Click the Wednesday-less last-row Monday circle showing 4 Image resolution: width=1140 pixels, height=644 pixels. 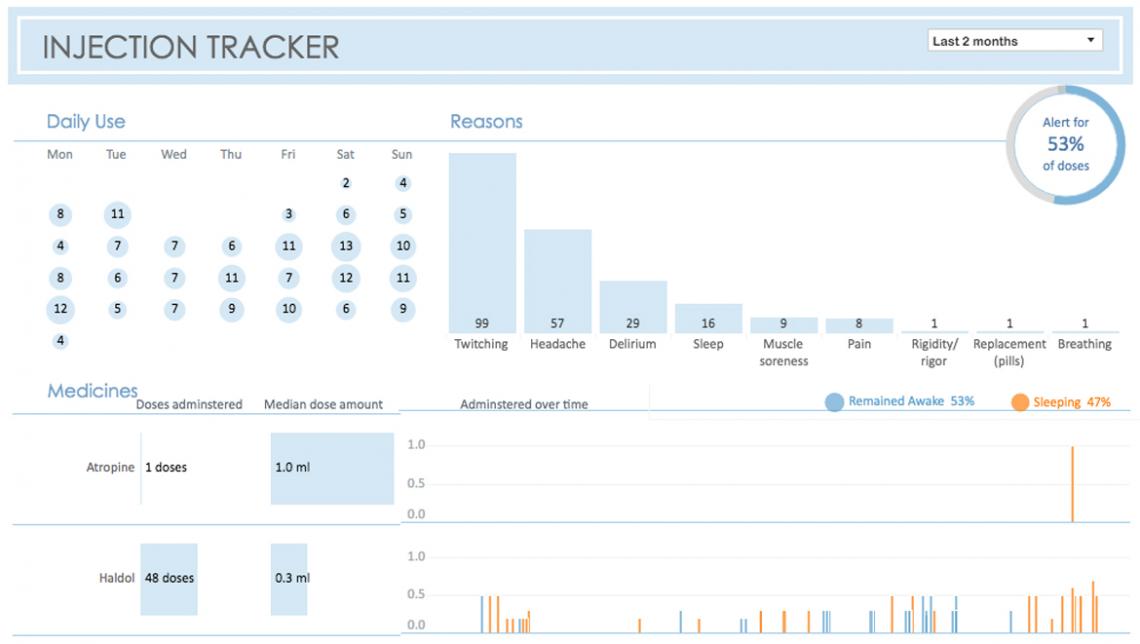pos(60,341)
